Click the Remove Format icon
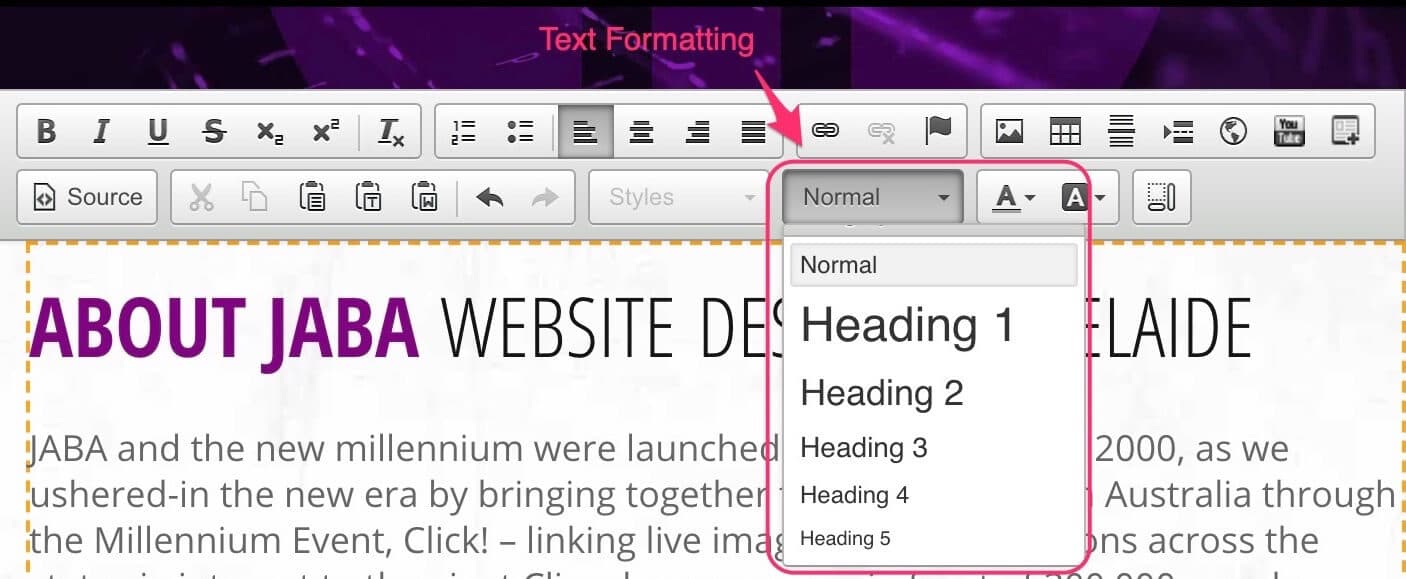 point(390,131)
